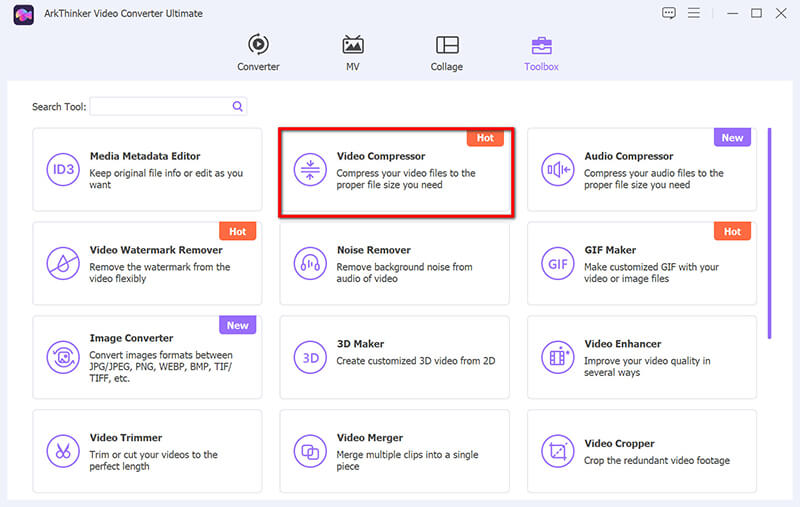This screenshot has height=507, width=800.
Task: Switch to the MV tab
Action: click(353, 53)
